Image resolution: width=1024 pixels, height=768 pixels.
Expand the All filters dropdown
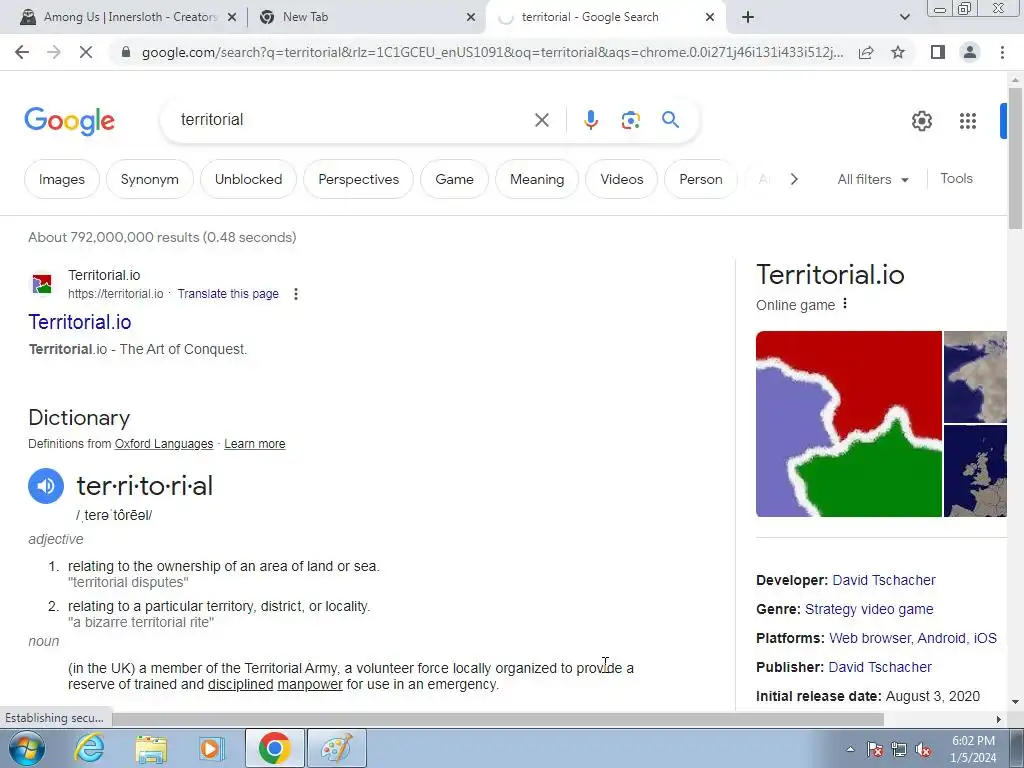click(873, 179)
